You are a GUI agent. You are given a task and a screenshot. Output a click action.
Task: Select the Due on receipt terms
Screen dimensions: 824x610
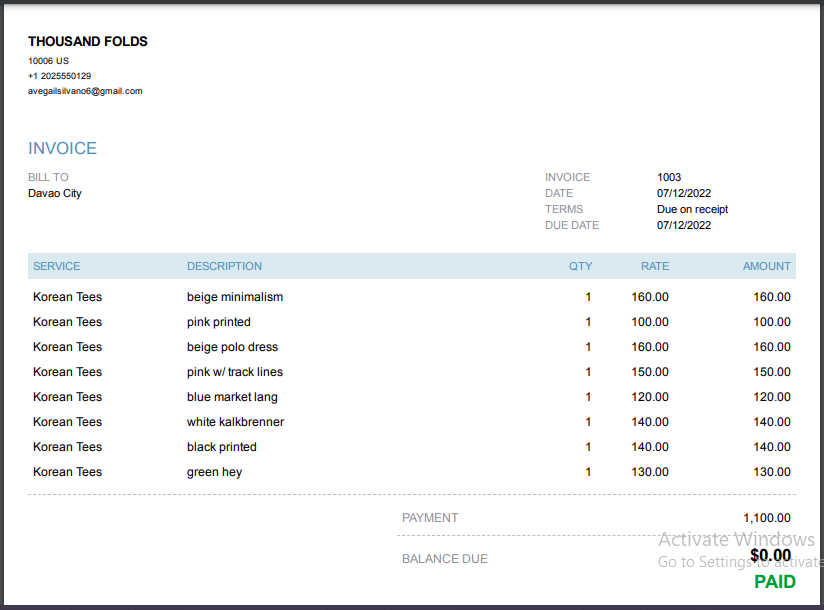coord(692,209)
